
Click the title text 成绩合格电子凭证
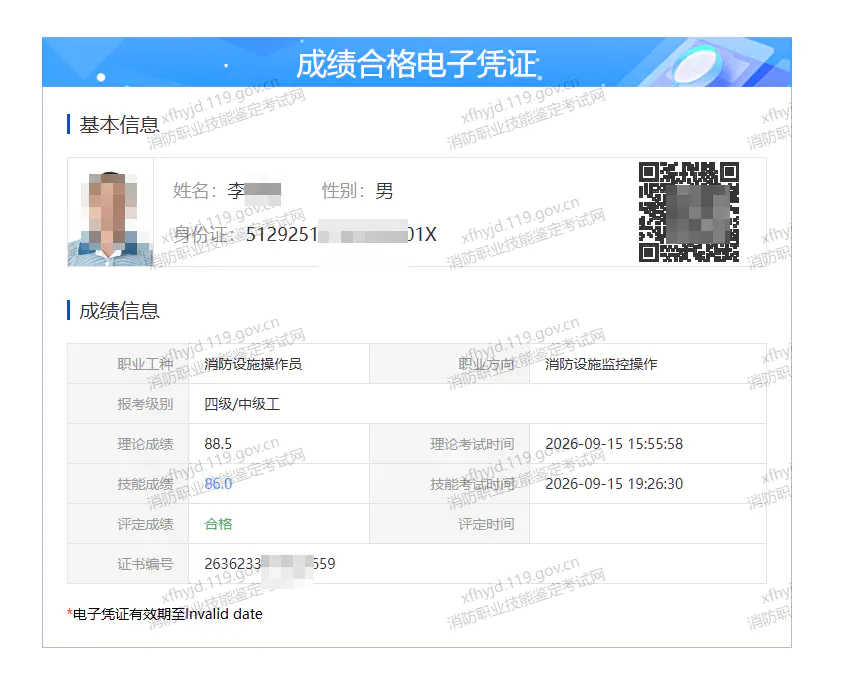(417, 64)
